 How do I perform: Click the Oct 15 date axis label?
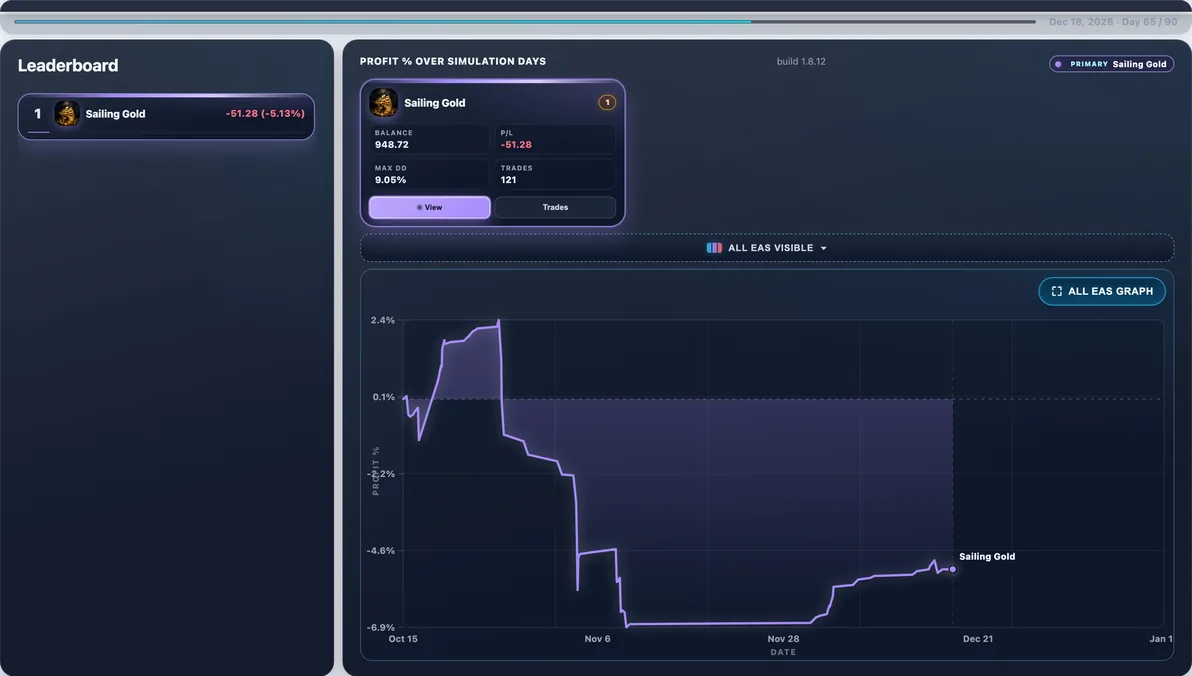(x=403, y=639)
